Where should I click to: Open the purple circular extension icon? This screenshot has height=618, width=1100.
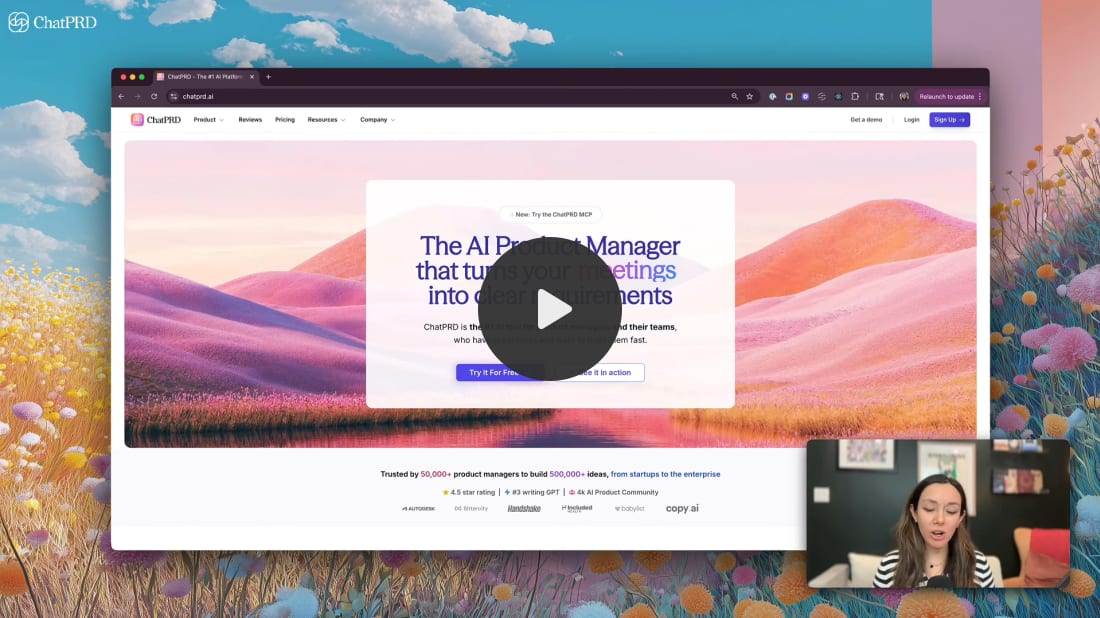click(x=805, y=96)
